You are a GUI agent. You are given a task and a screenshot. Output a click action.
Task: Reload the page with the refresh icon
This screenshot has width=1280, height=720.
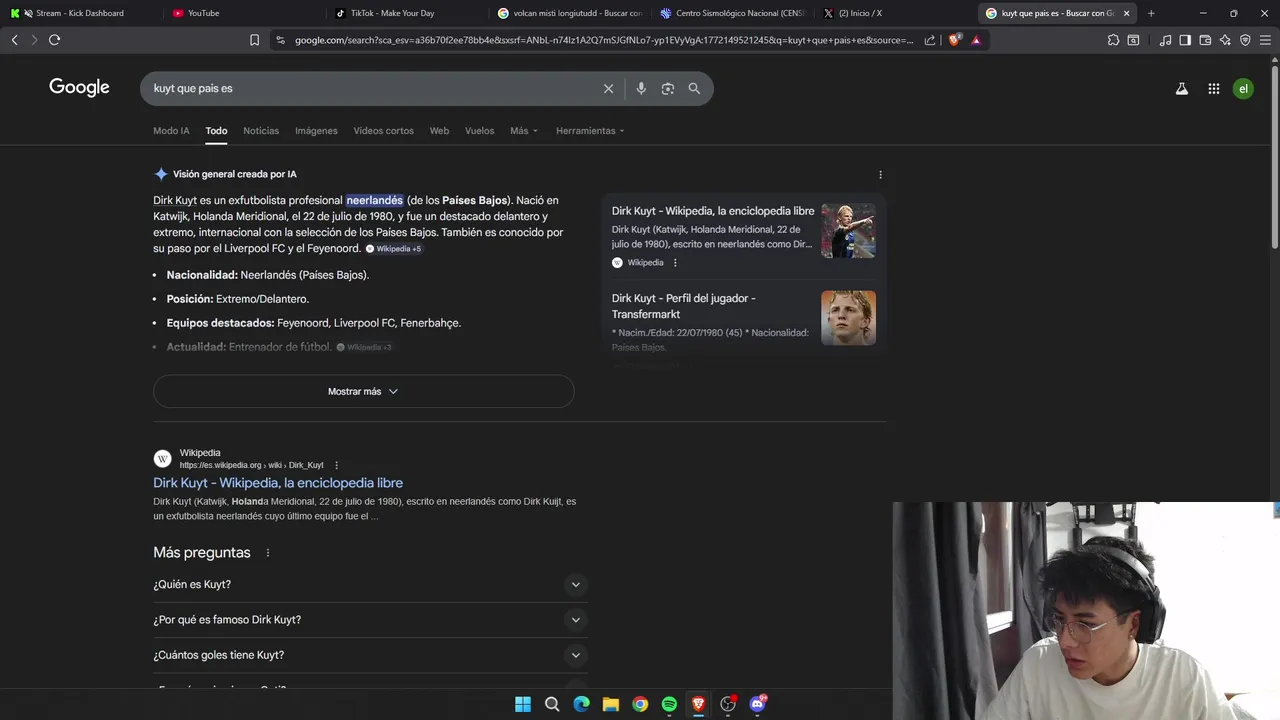pyautogui.click(x=54, y=40)
